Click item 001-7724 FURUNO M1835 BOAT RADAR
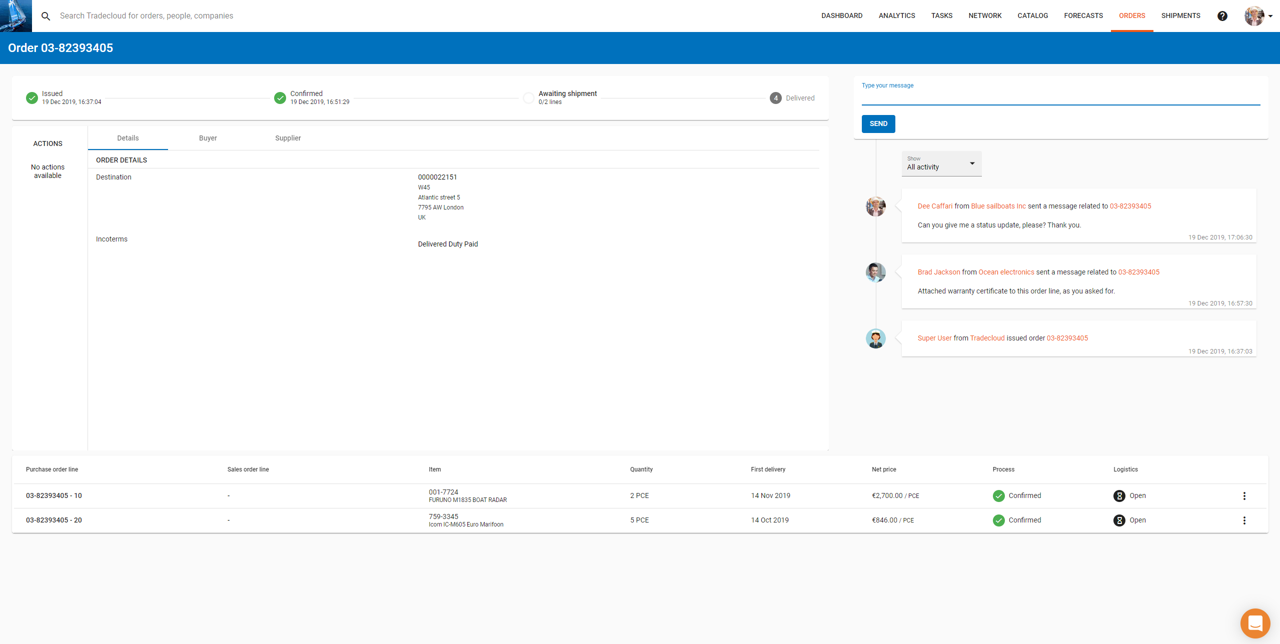The height and width of the screenshot is (644, 1280). point(468,496)
